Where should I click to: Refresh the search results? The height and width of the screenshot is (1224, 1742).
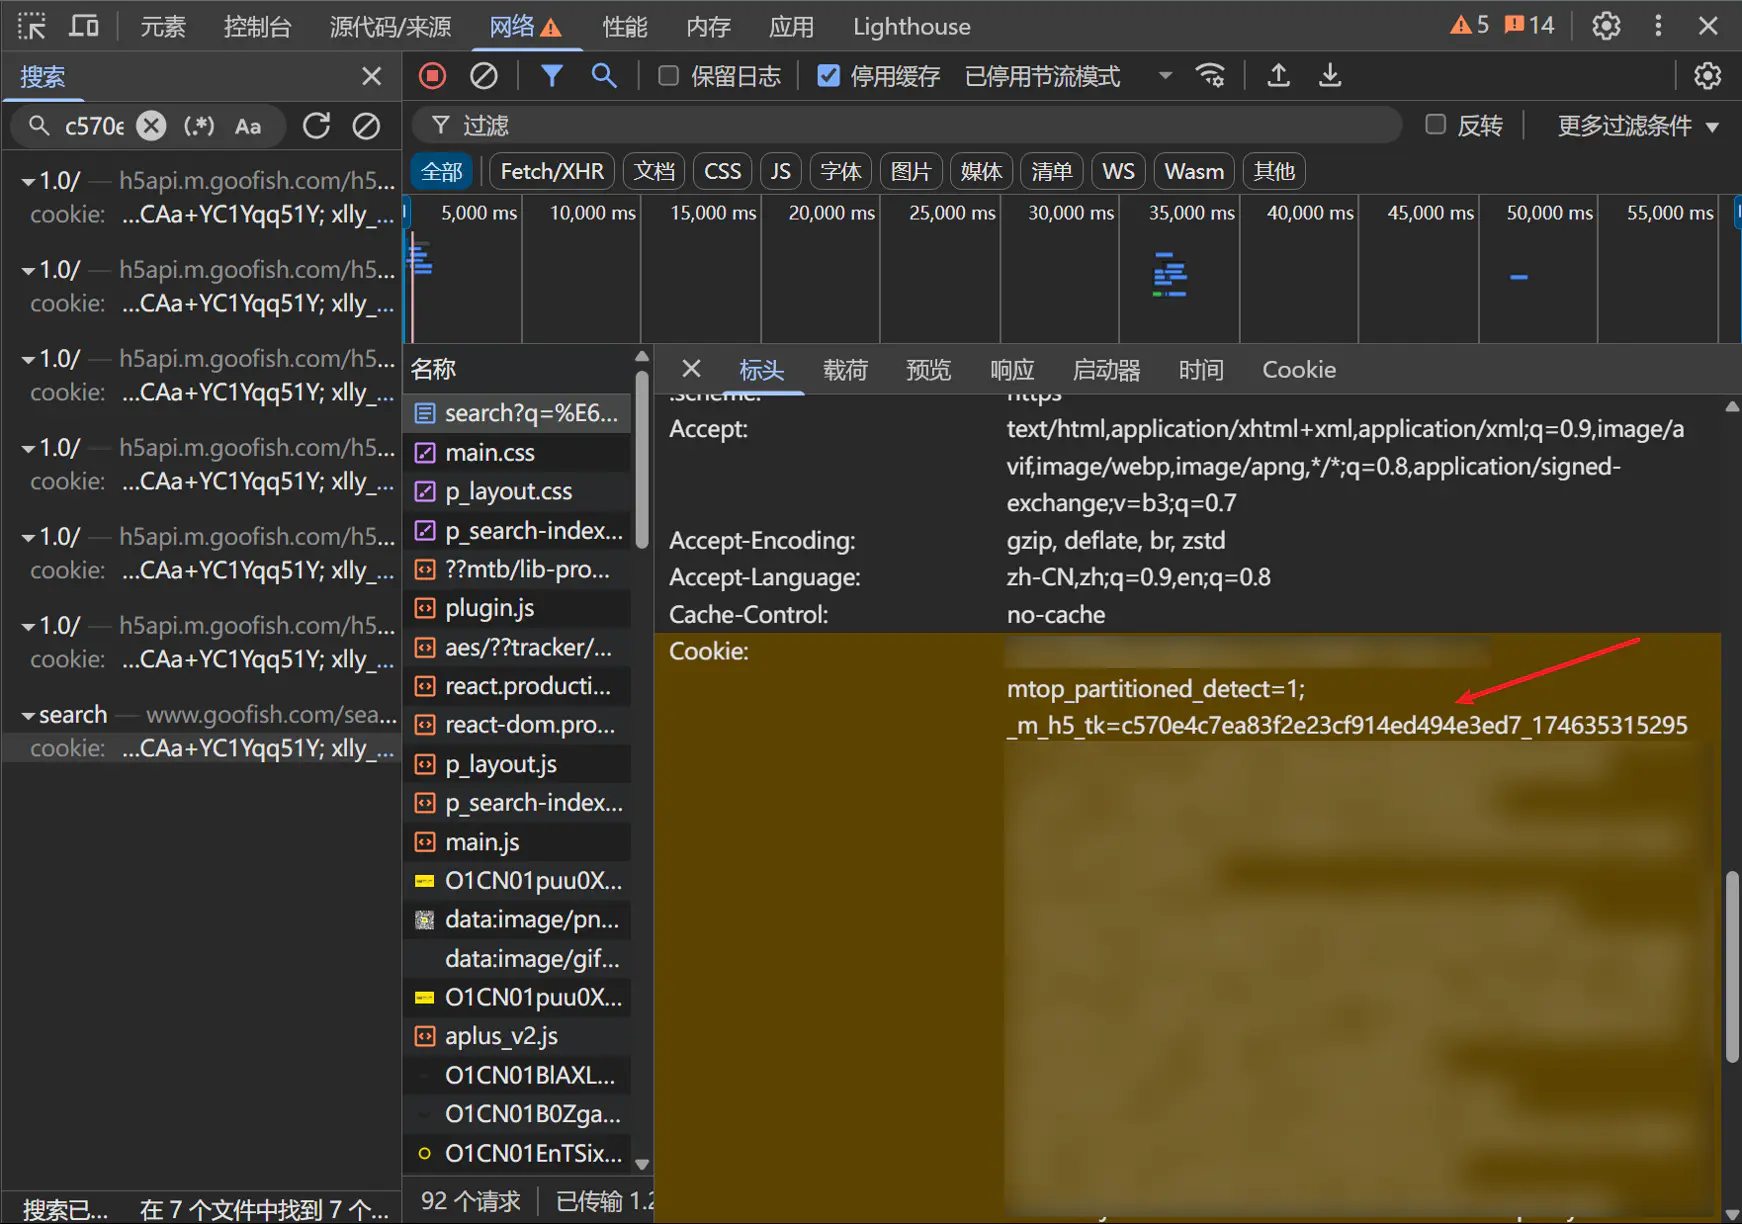coord(317,126)
